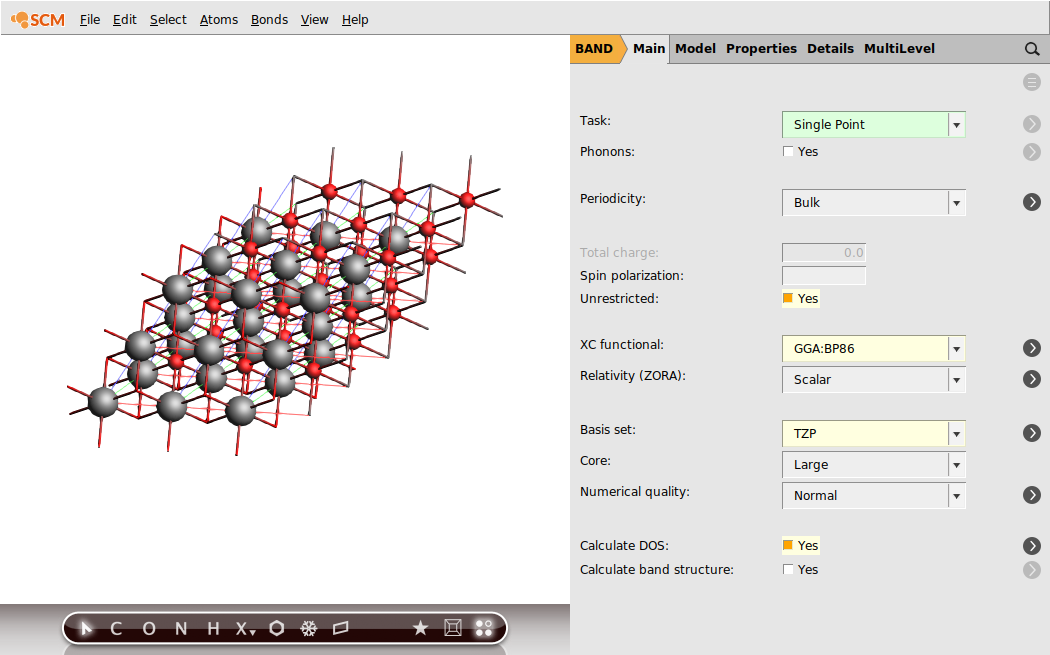1050x655 pixels.
Task: Choose the Oxygen atom tool
Action: point(149,628)
